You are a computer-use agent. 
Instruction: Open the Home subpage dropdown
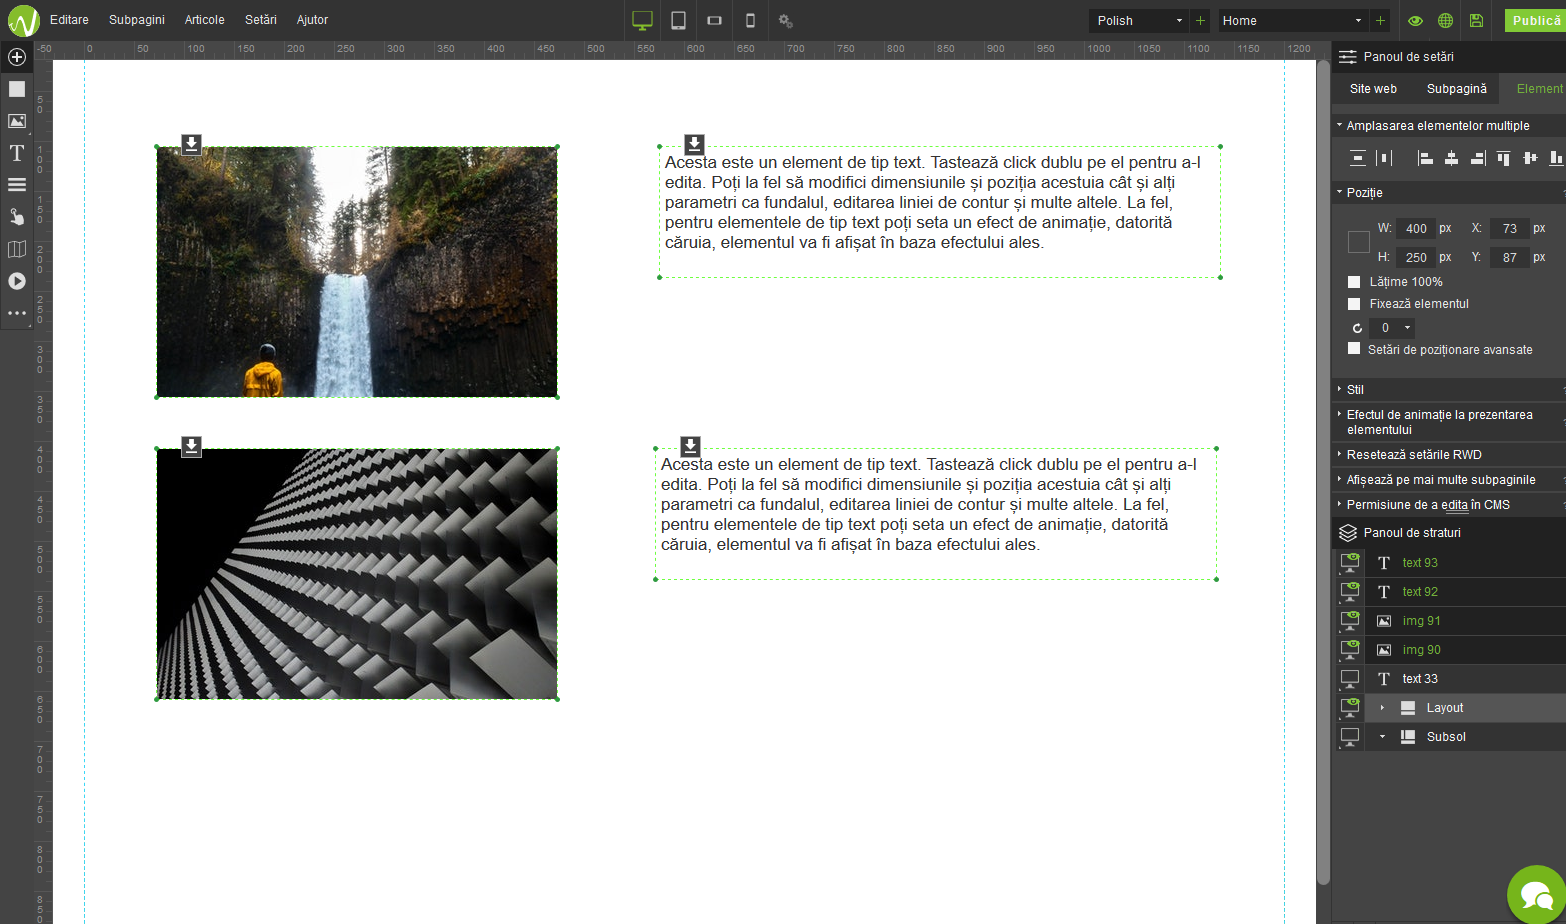(x=1291, y=20)
